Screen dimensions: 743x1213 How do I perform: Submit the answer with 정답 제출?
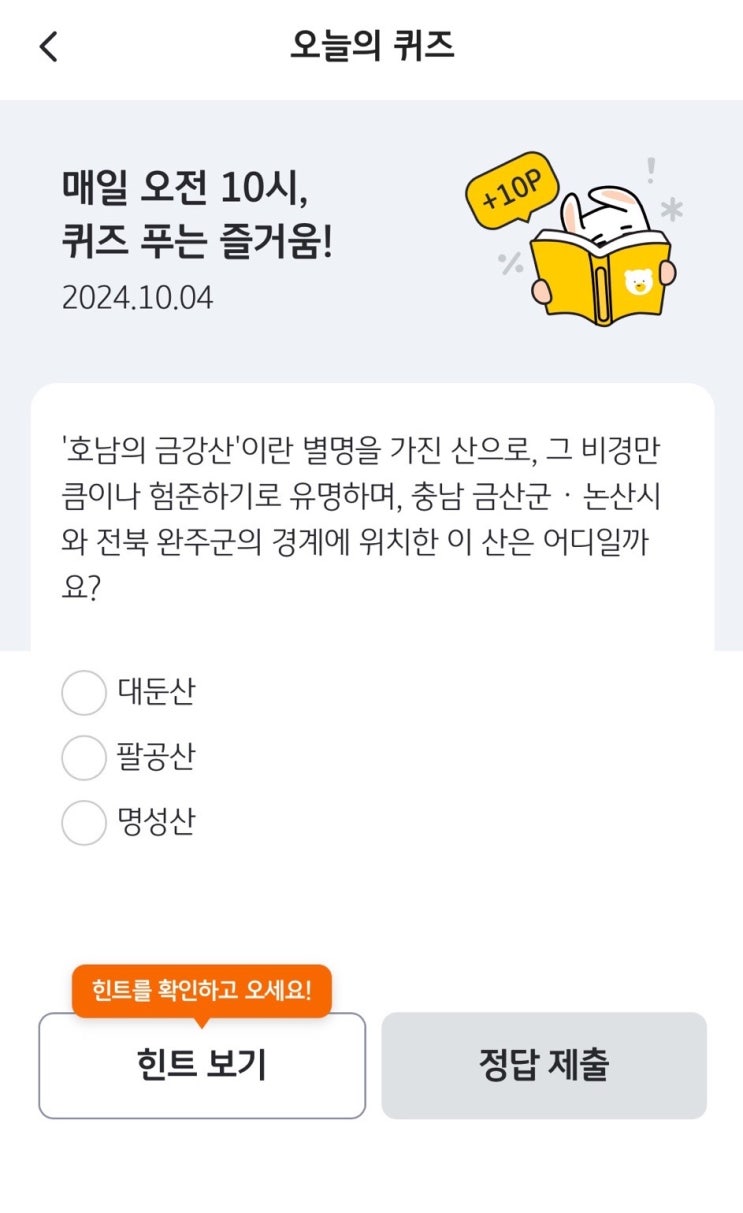(544, 1065)
